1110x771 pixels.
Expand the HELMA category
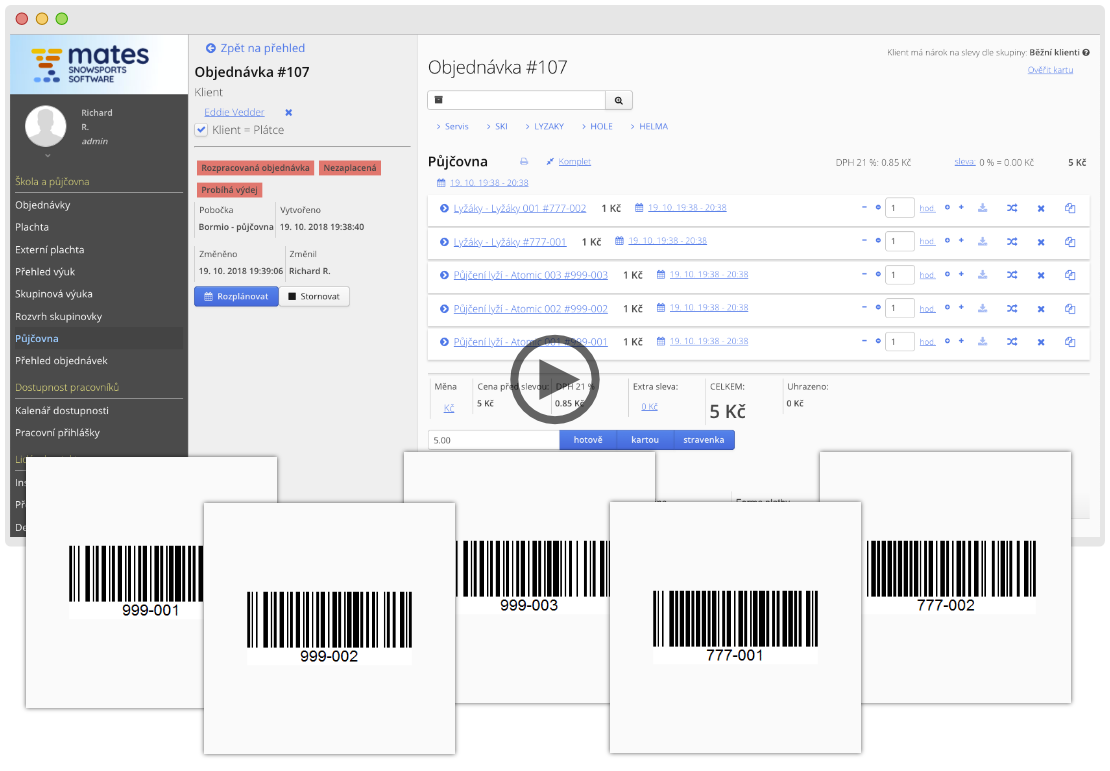click(x=649, y=126)
